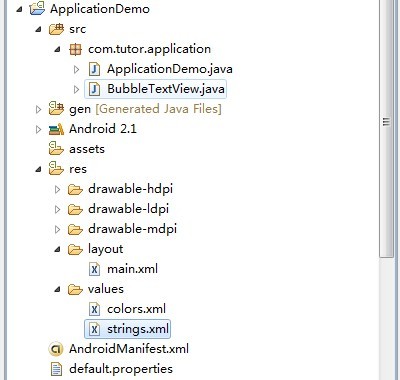
Task: Expand the ApplicationDemo.java node arrow
Action: click(76, 69)
